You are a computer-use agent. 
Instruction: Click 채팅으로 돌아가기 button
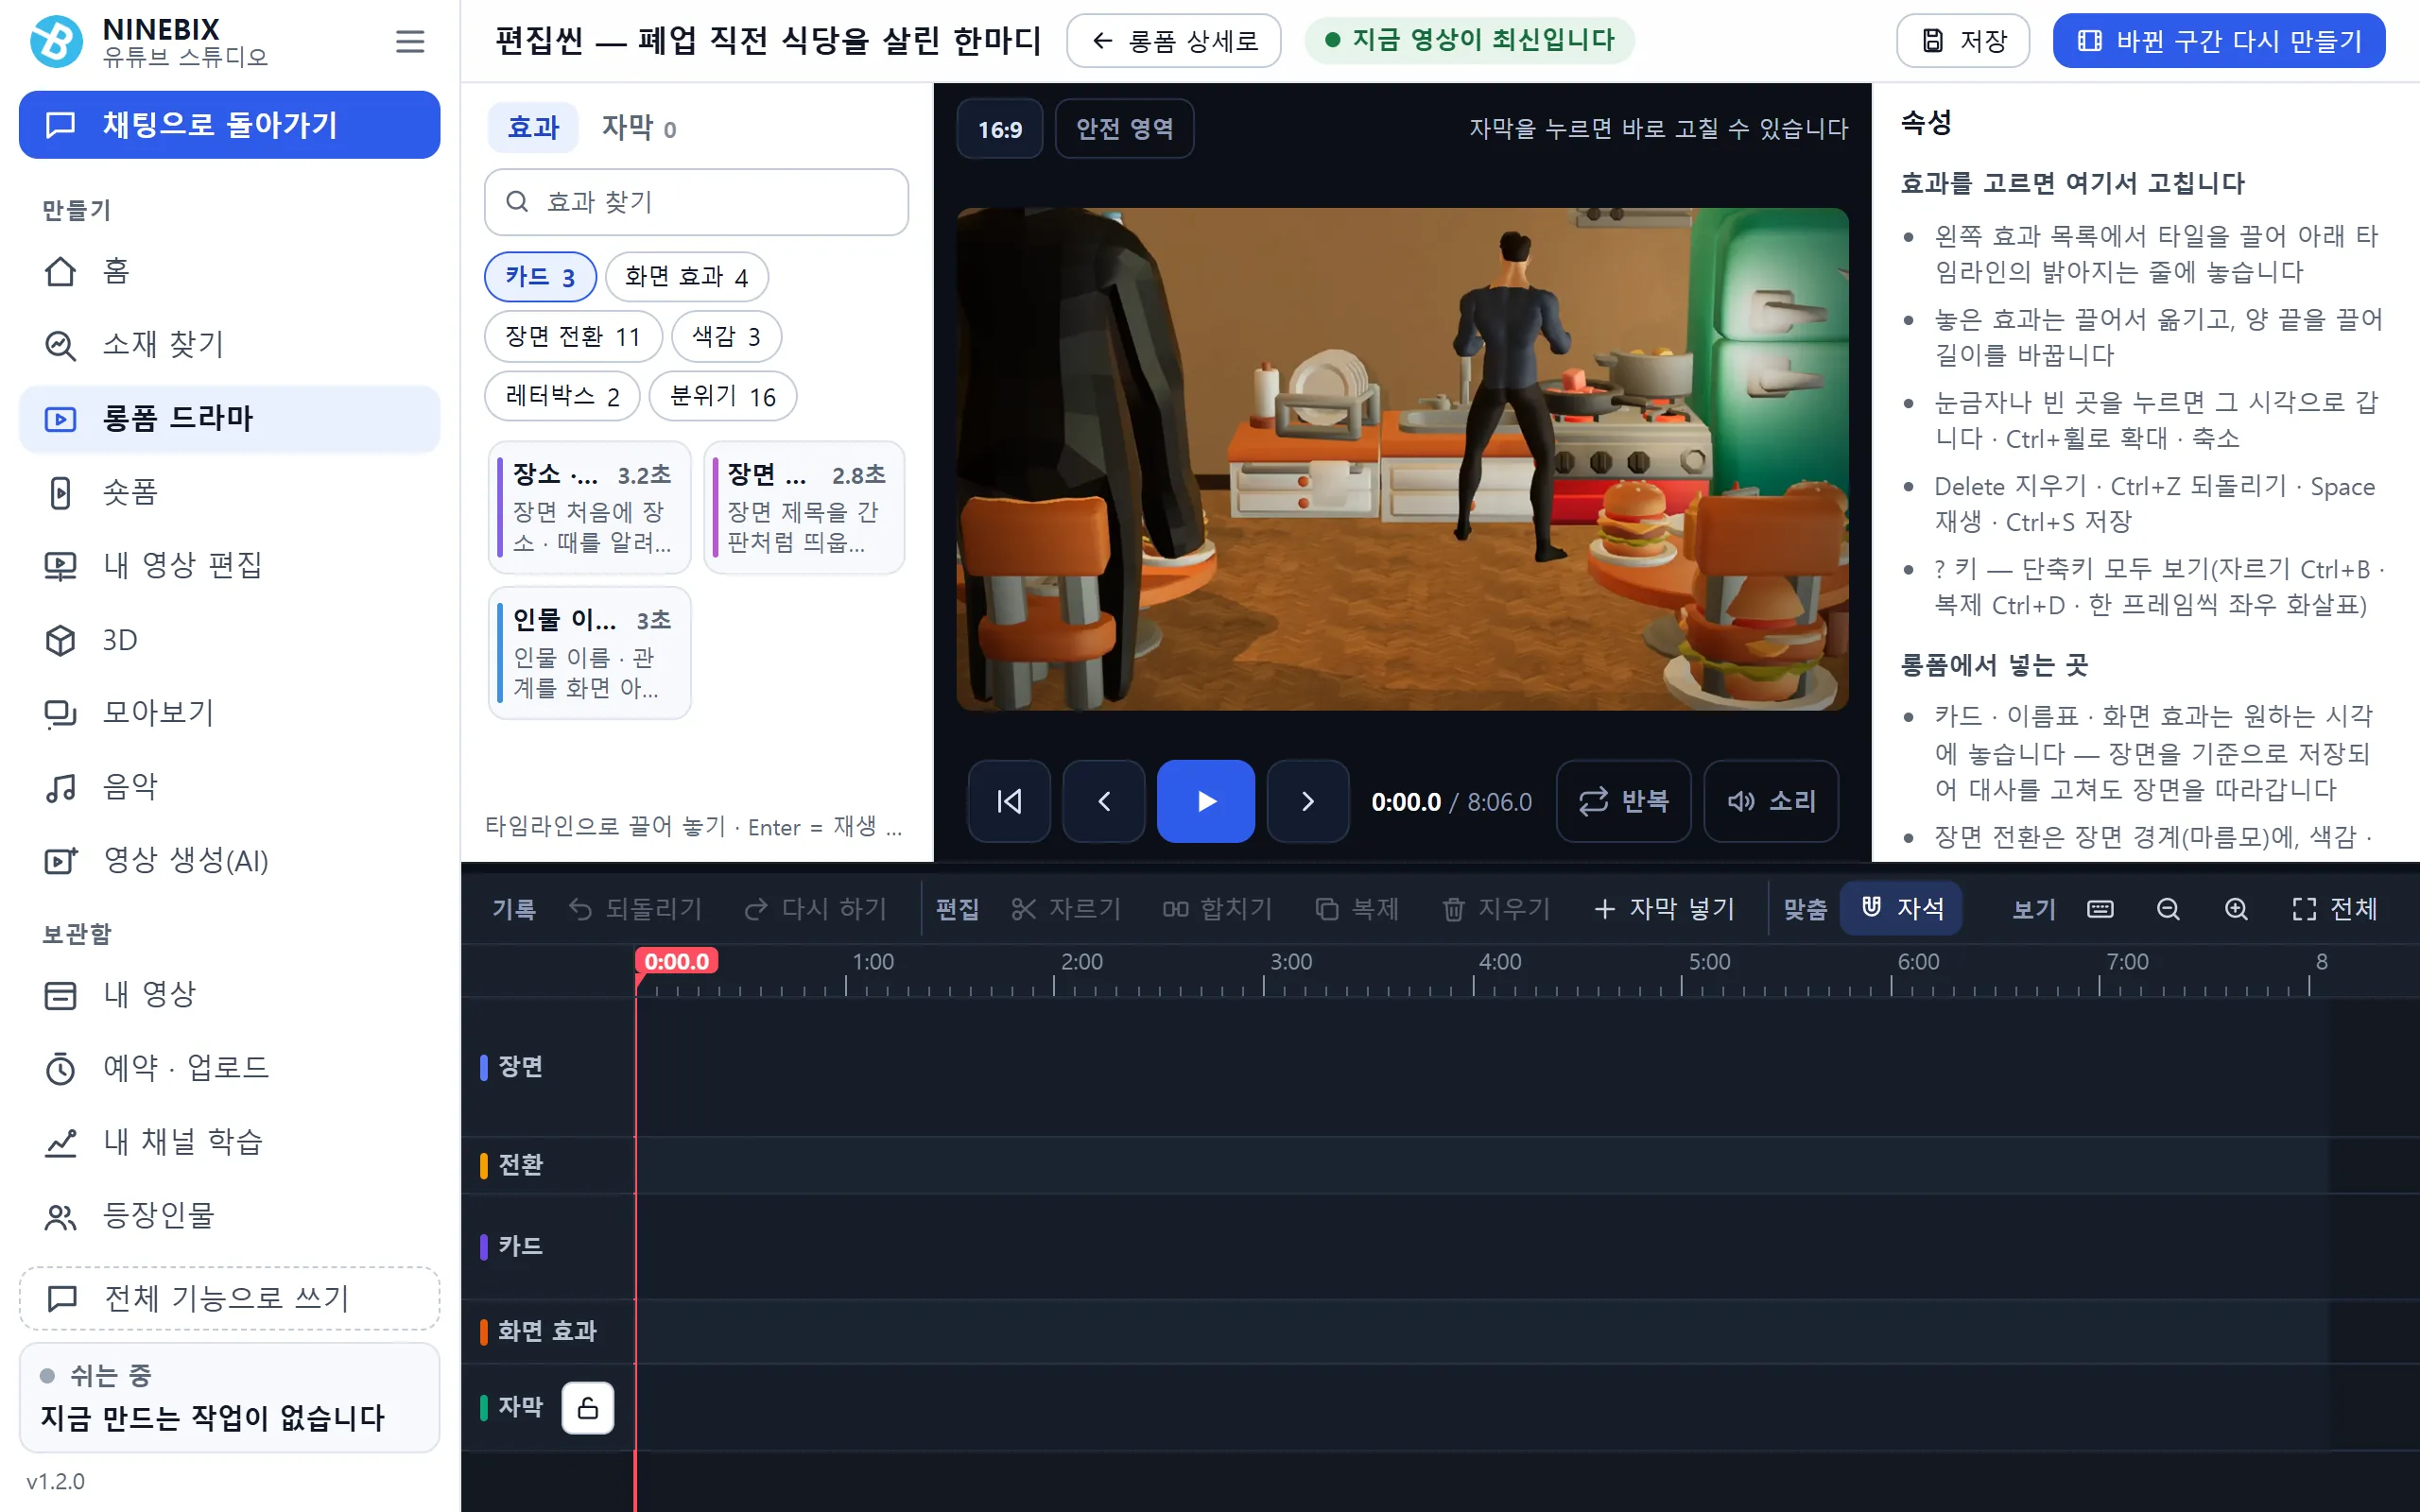pos(229,125)
